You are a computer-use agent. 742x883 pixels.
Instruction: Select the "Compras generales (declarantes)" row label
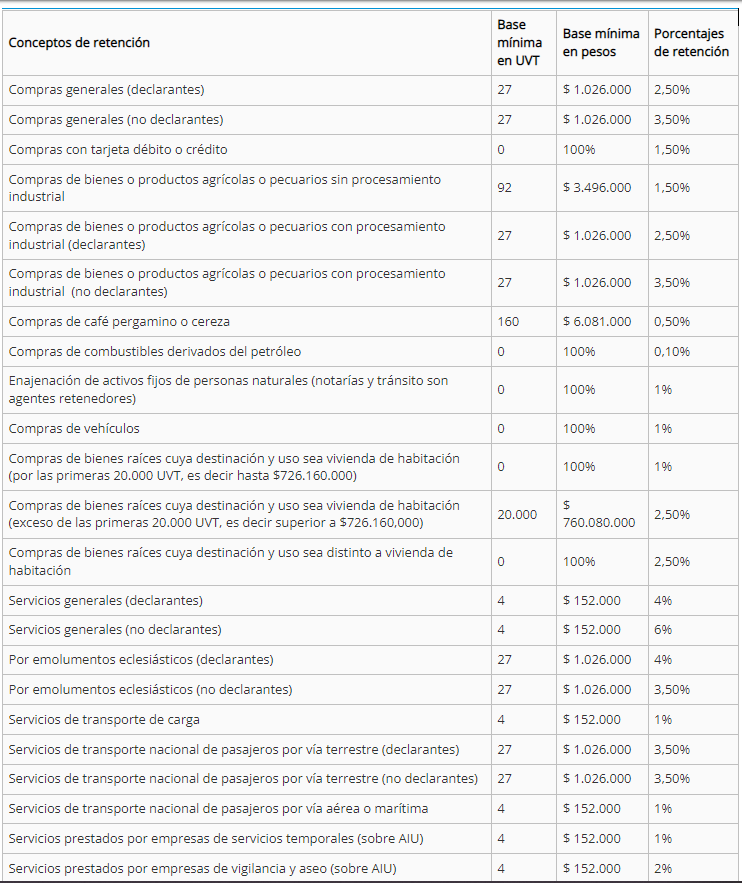[x=106, y=90]
